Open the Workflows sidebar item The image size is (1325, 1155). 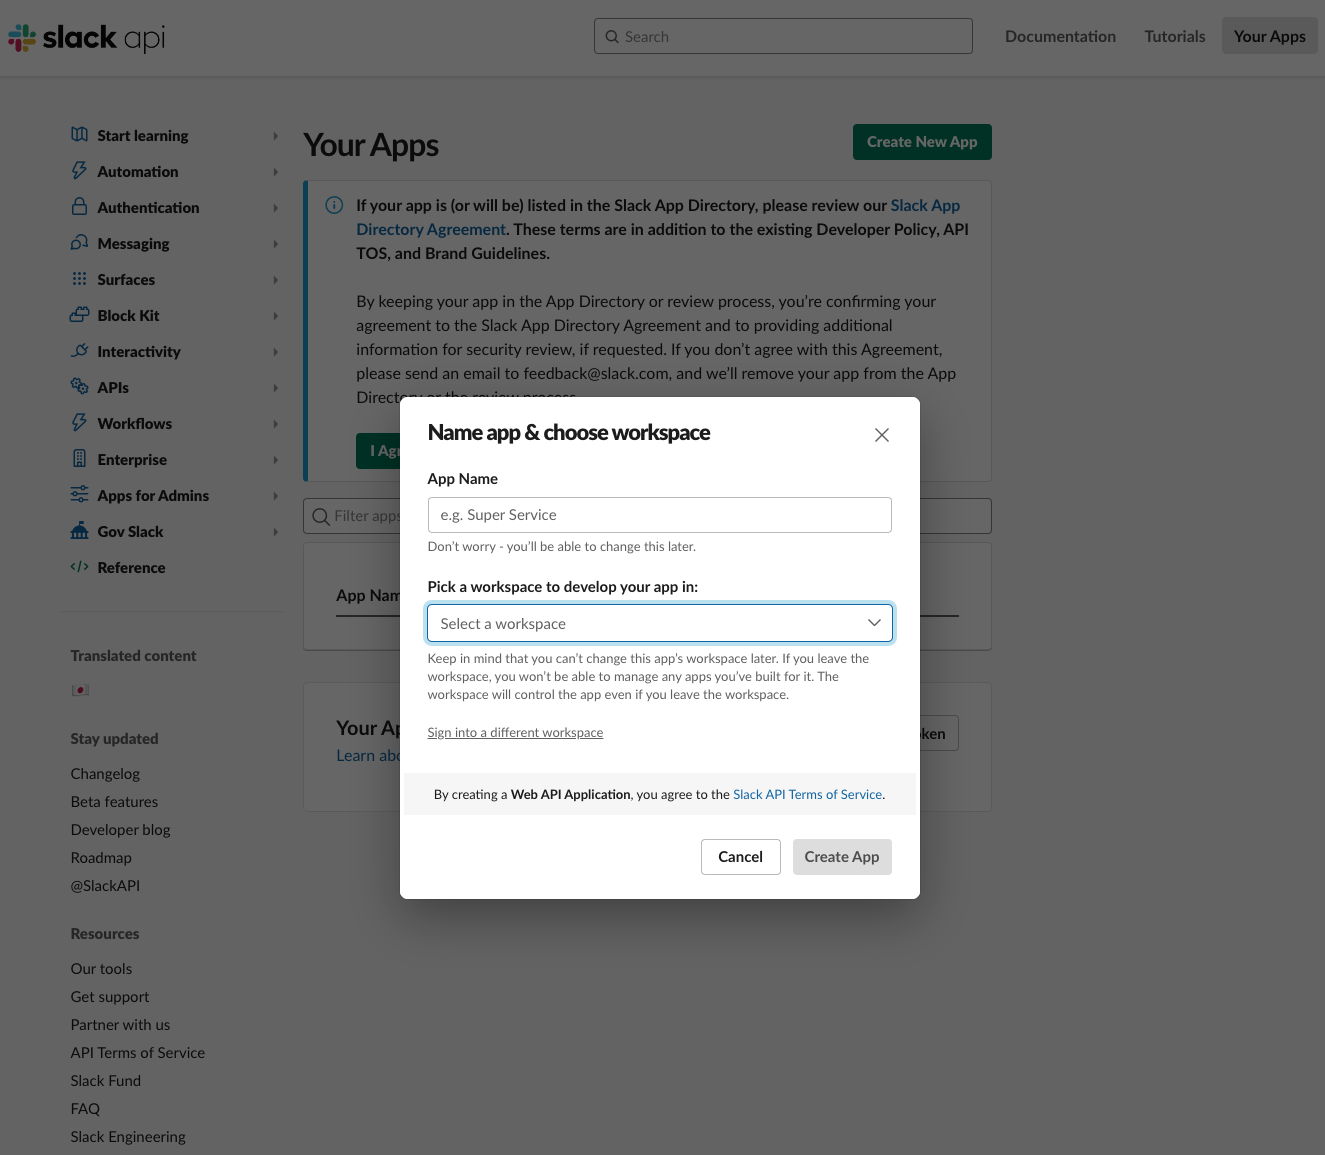135,423
